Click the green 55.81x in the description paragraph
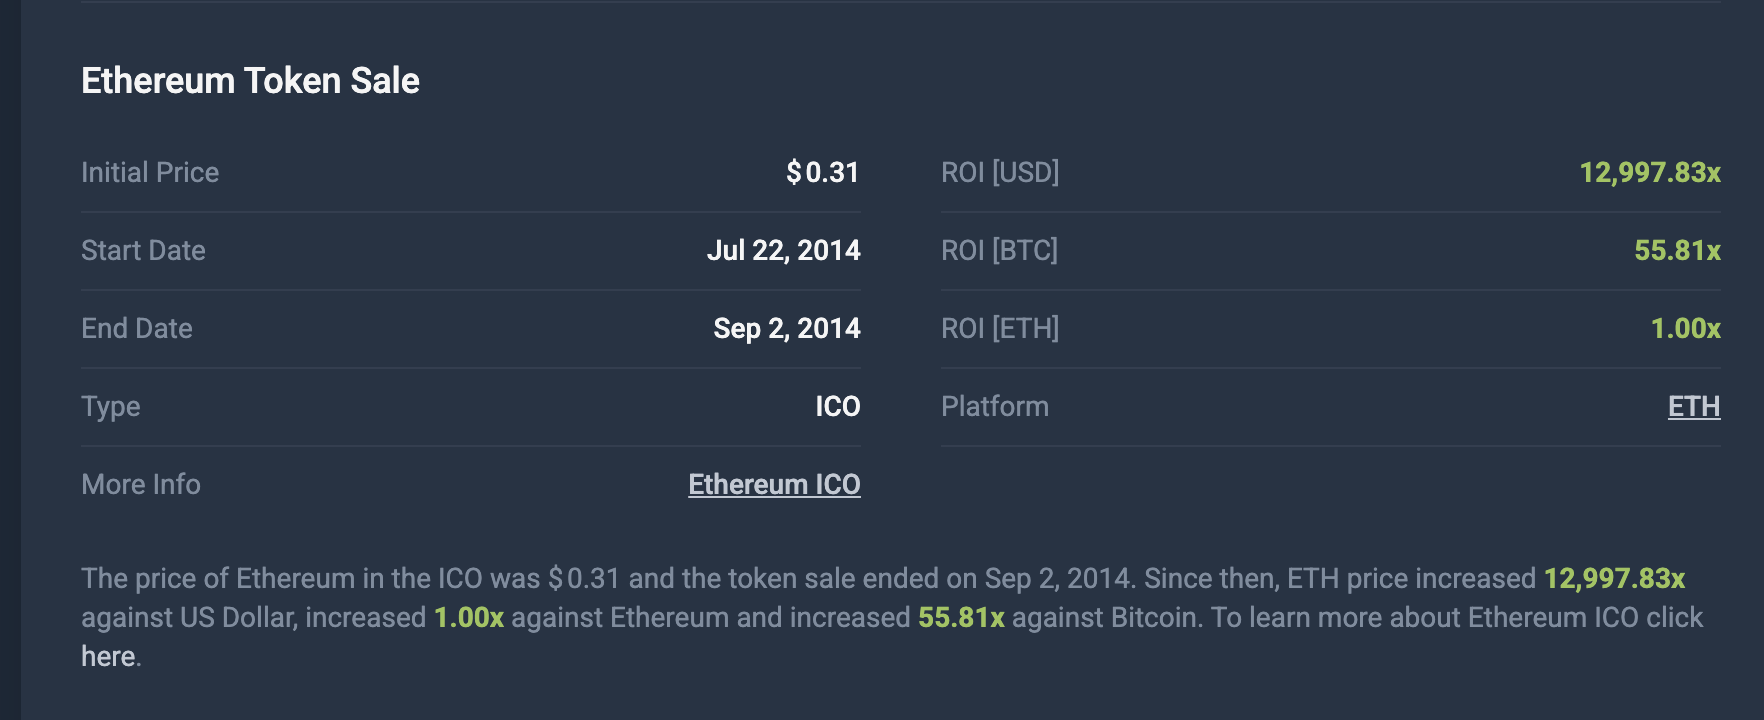Viewport: 1764px width, 720px height. point(961,617)
